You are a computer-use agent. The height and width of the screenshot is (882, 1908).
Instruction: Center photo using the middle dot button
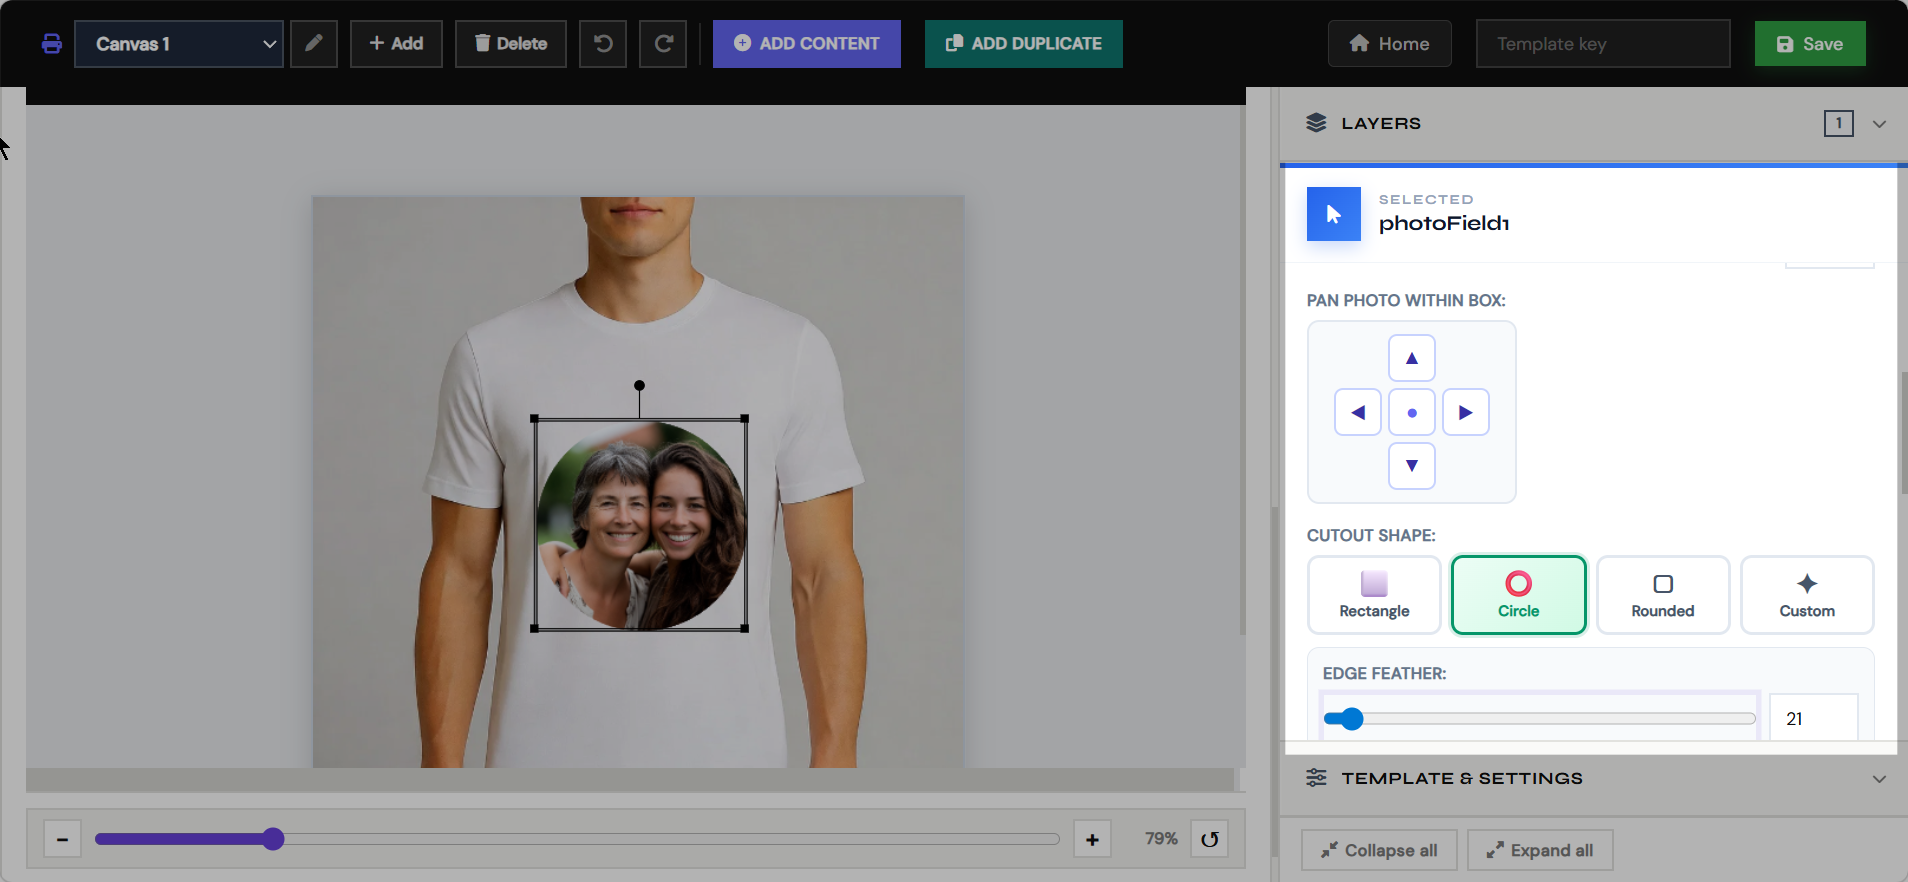point(1412,412)
